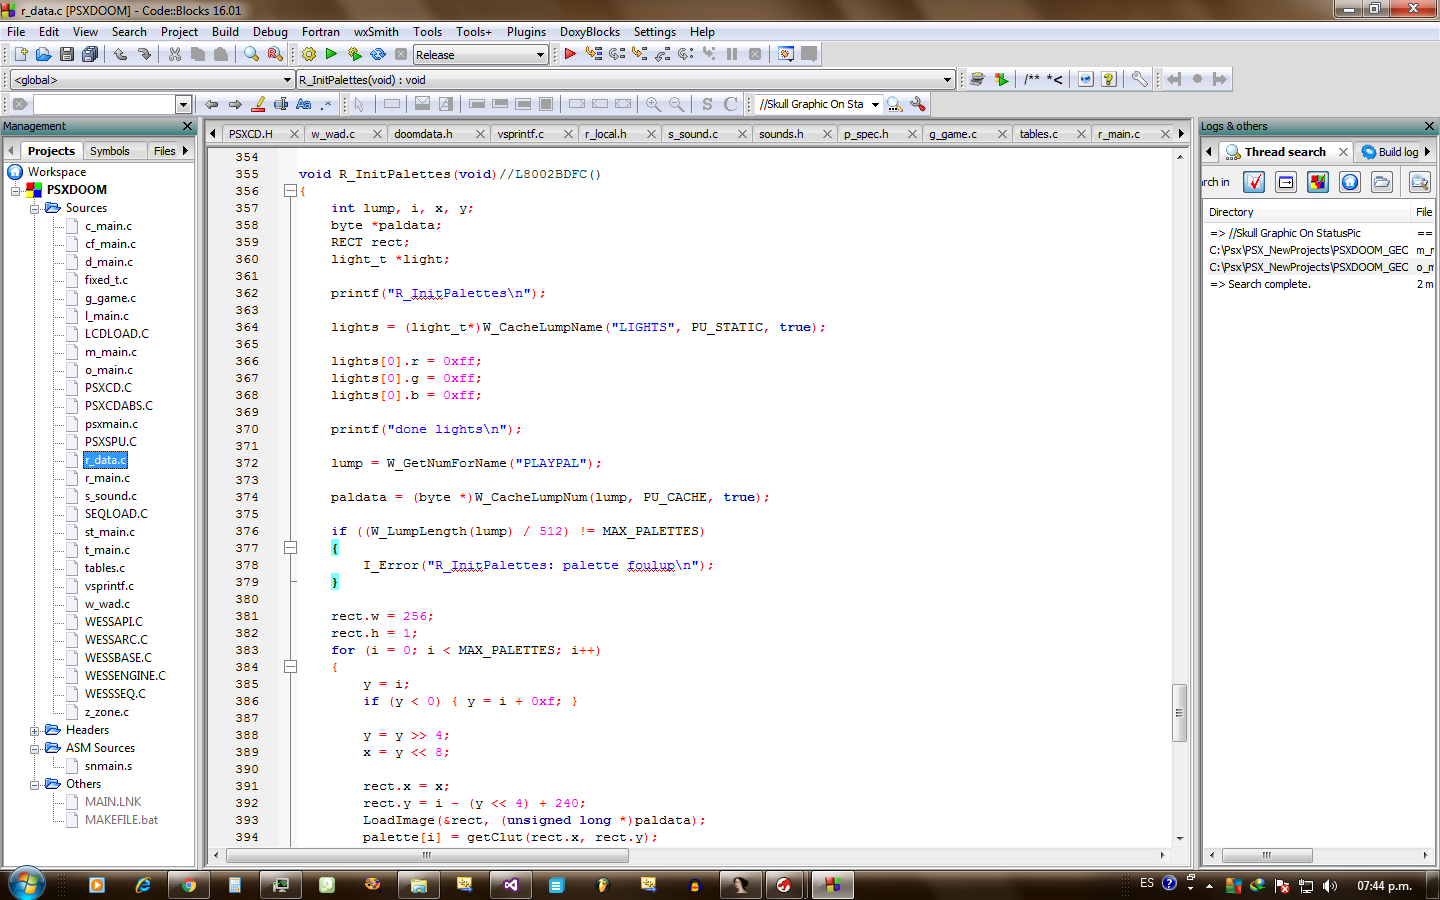
Task: Insert a Doxygen line comment with *< icon
Action: coord(1055,79)
